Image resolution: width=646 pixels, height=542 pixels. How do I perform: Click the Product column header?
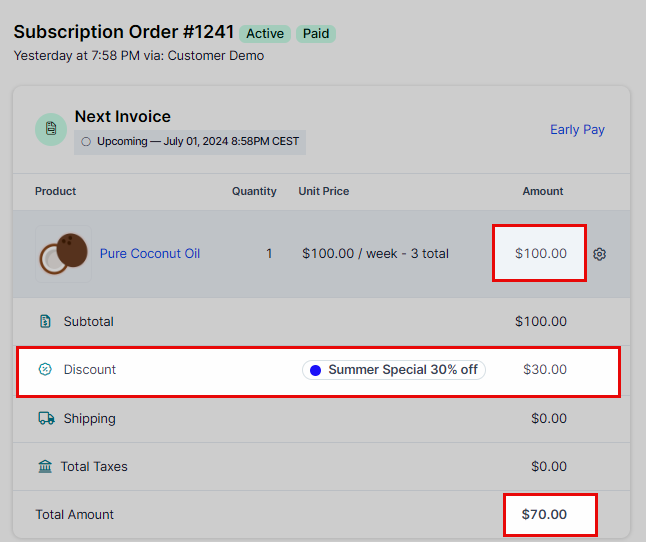click(55, 191)
